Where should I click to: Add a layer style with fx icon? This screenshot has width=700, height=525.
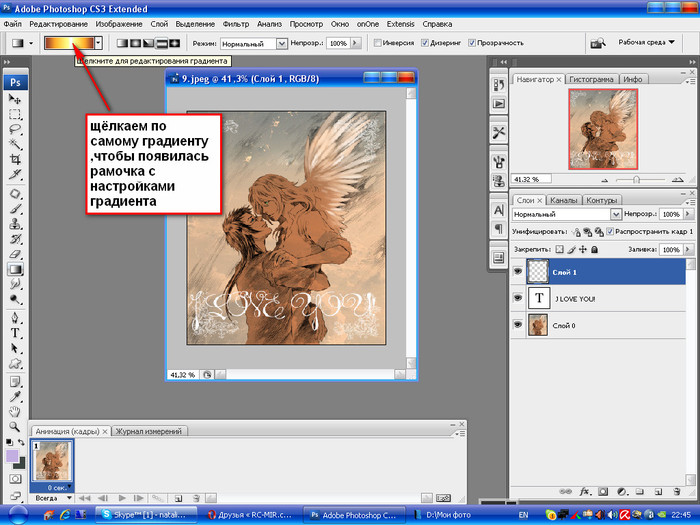(584, 492)
